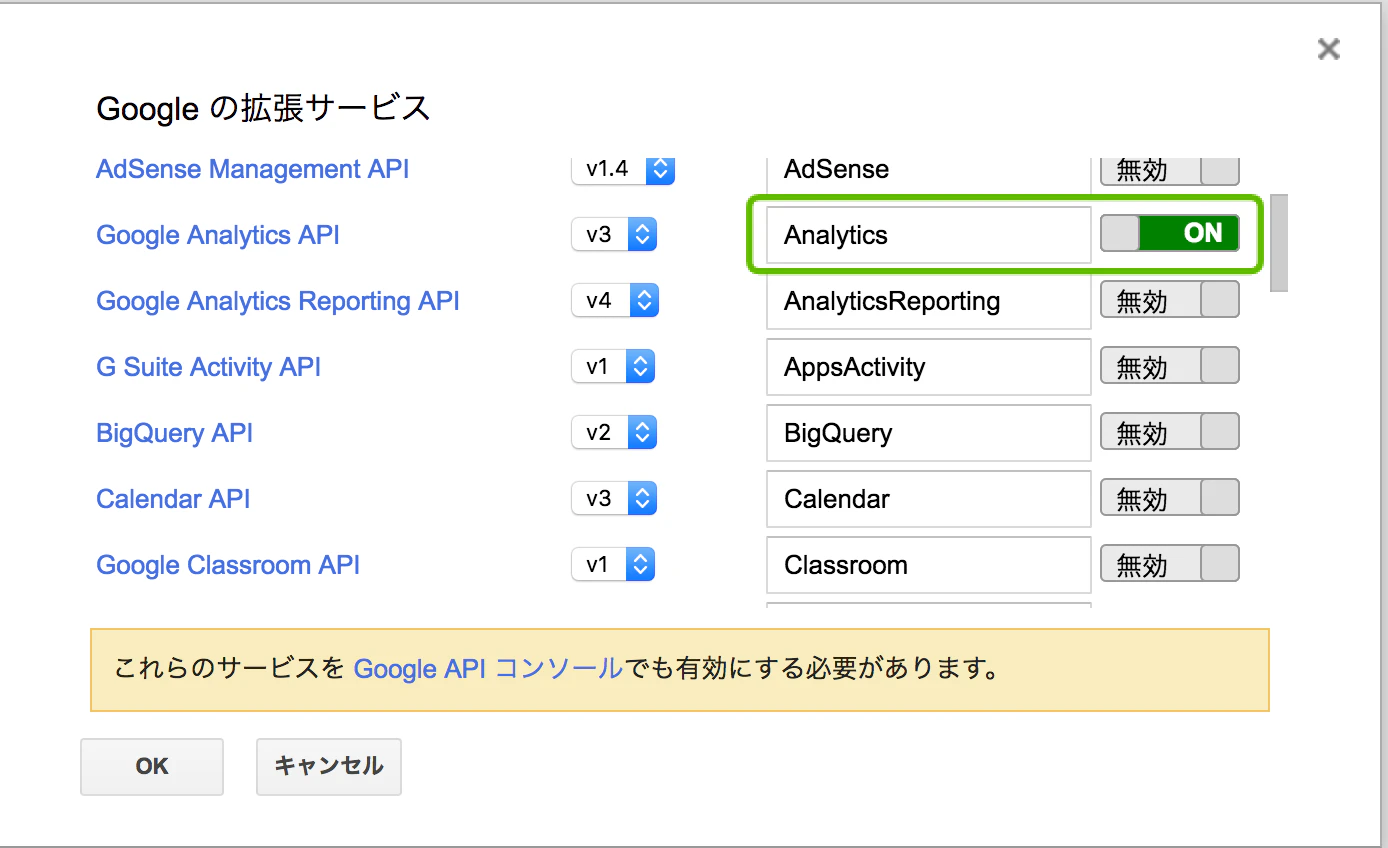Open the v3 version dropdown for Calendar API
This screenshot has height=848, width=1388.
tap(614, 498)
